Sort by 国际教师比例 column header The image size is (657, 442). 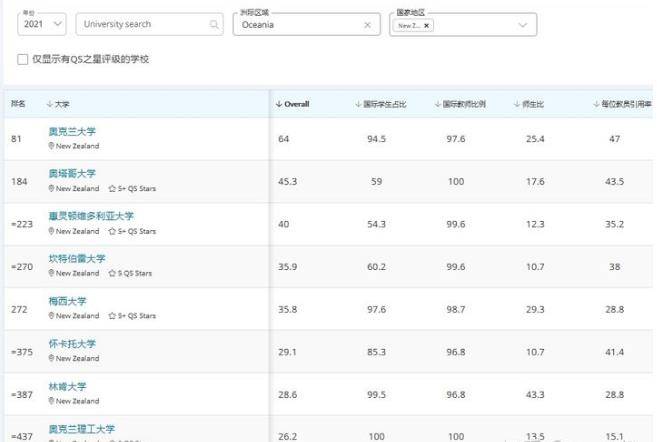point(464,104)
